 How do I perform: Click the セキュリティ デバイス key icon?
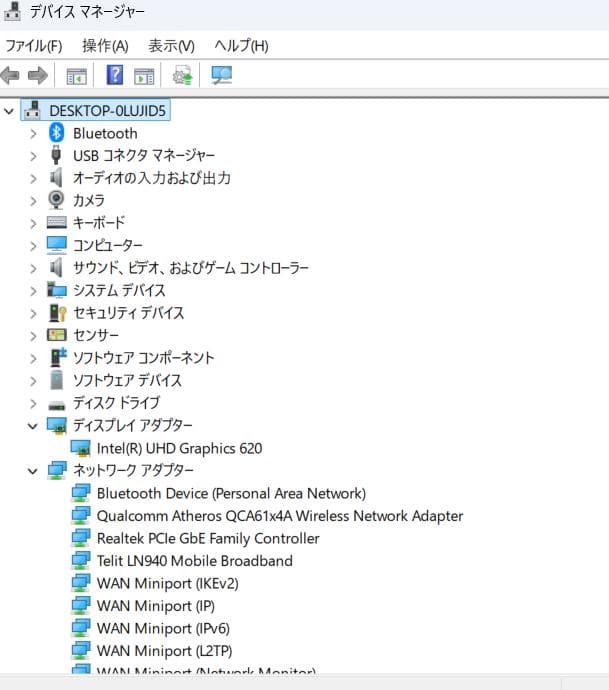coord(57,312)
